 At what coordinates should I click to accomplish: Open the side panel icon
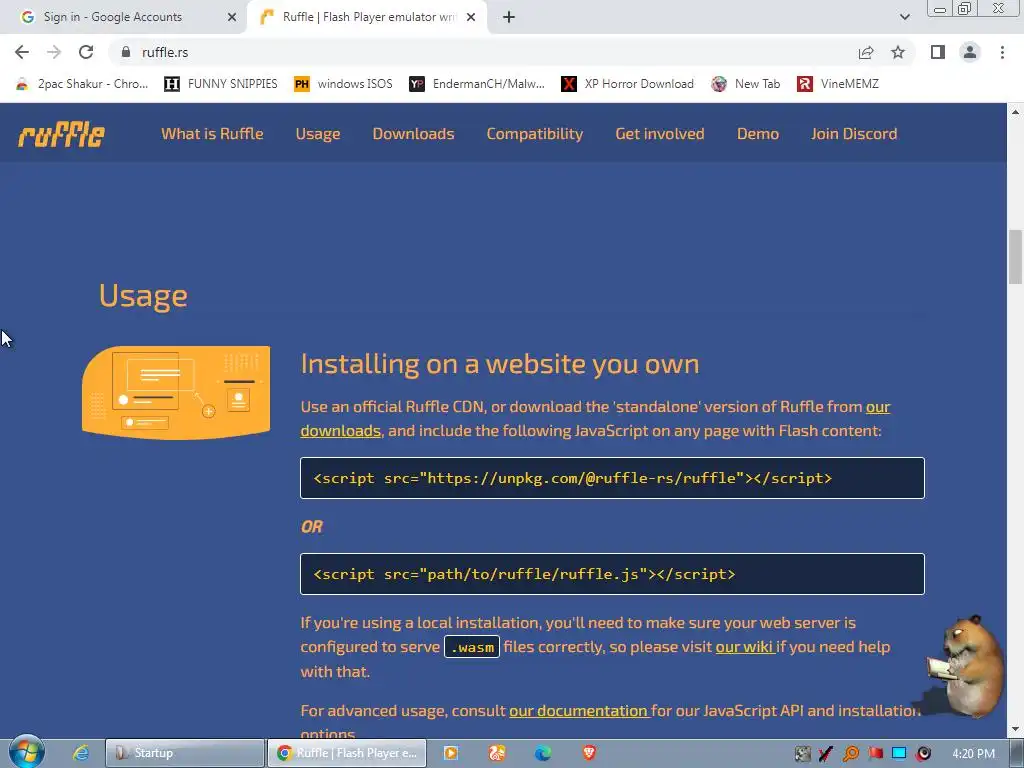[x=938, y=52]
